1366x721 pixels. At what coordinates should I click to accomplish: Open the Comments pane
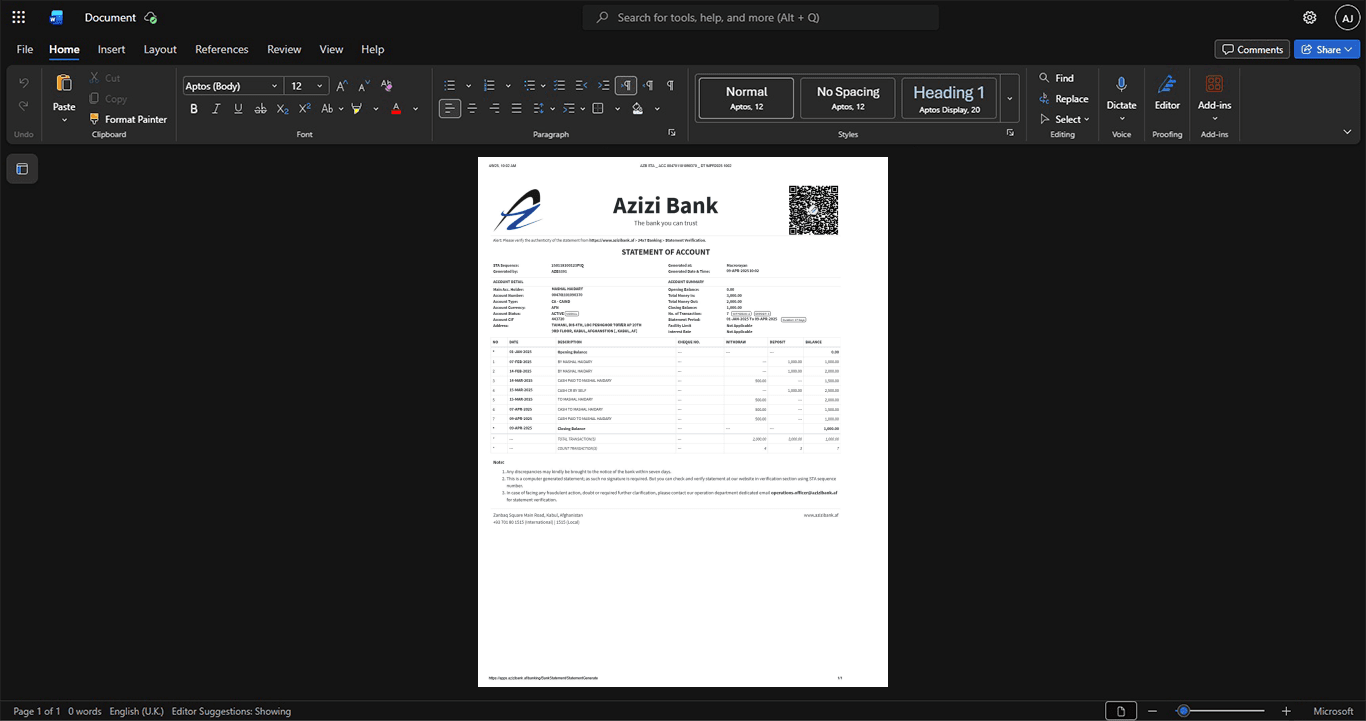pyautogui.click(x=1252, y=49)
